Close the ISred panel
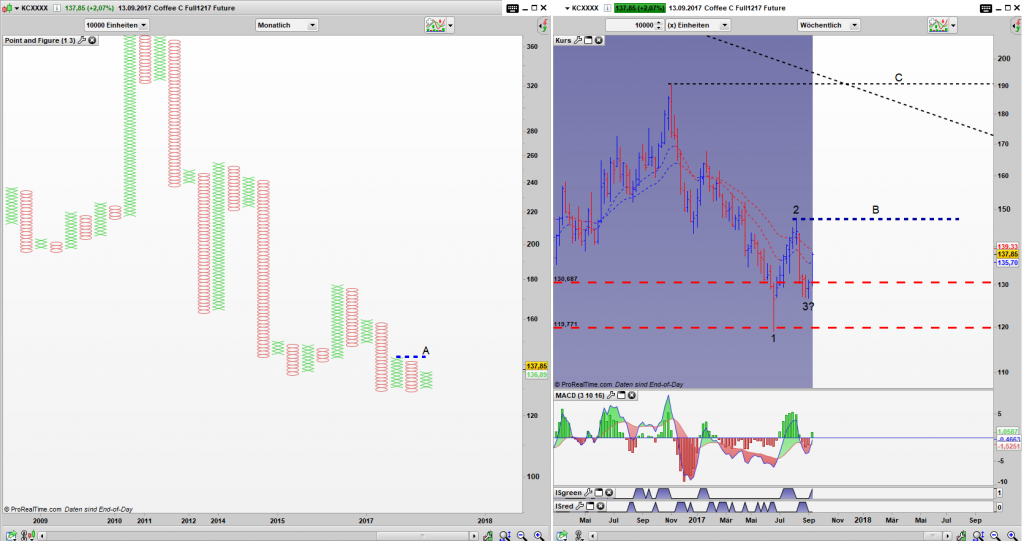The width and height of the screenshot is (1024, 541). click(x=601, y=506)
